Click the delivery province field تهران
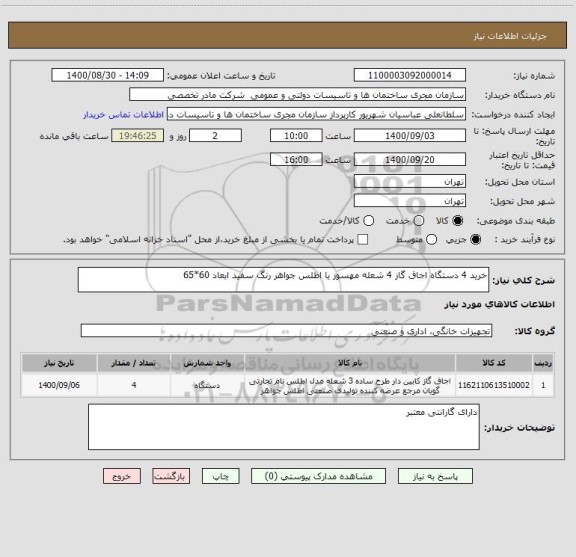This screenshot has width=576, height=557. tap(410, 182)
